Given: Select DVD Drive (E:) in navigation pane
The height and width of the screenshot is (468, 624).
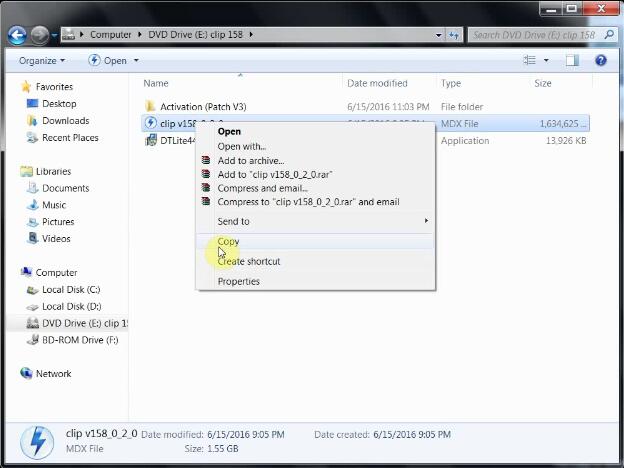Looking at the screenshot, I should (x=85, y=323).
